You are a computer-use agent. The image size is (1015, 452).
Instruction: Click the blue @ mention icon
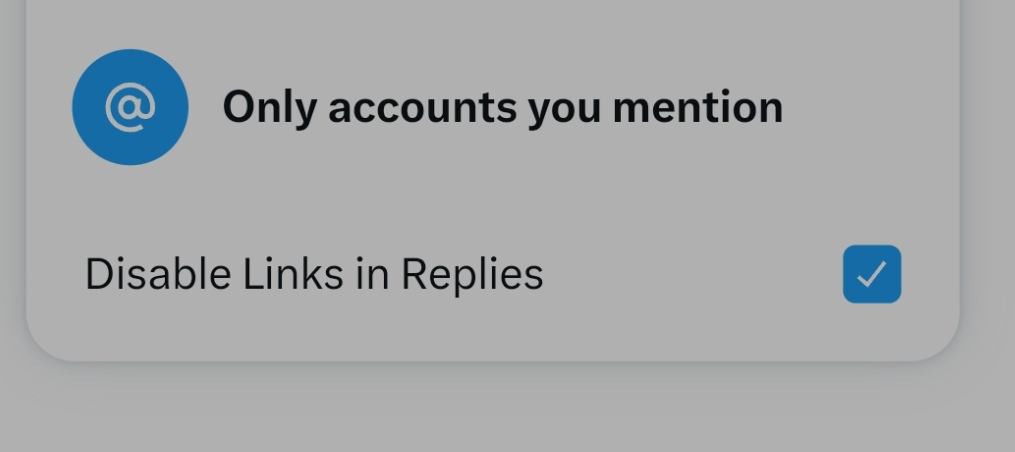130,107
